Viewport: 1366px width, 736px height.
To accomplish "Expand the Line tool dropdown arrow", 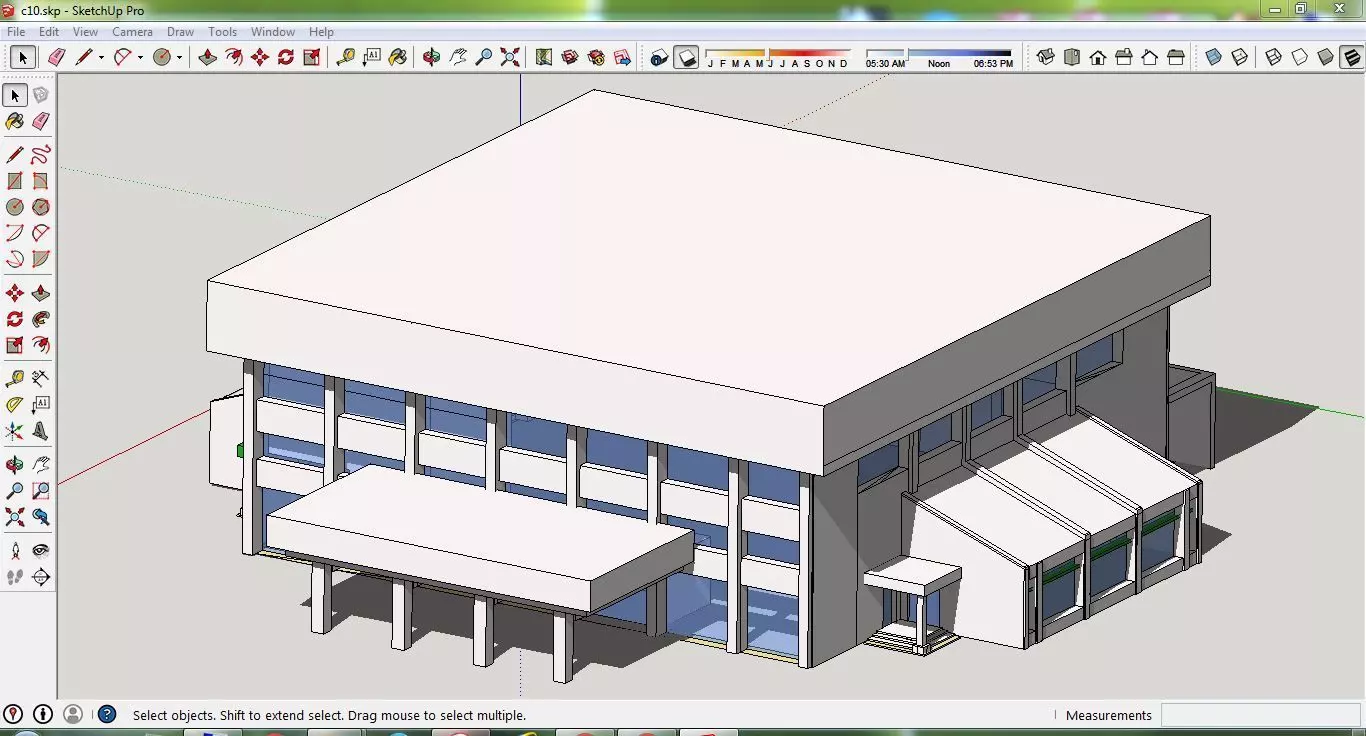I will 101,58.
